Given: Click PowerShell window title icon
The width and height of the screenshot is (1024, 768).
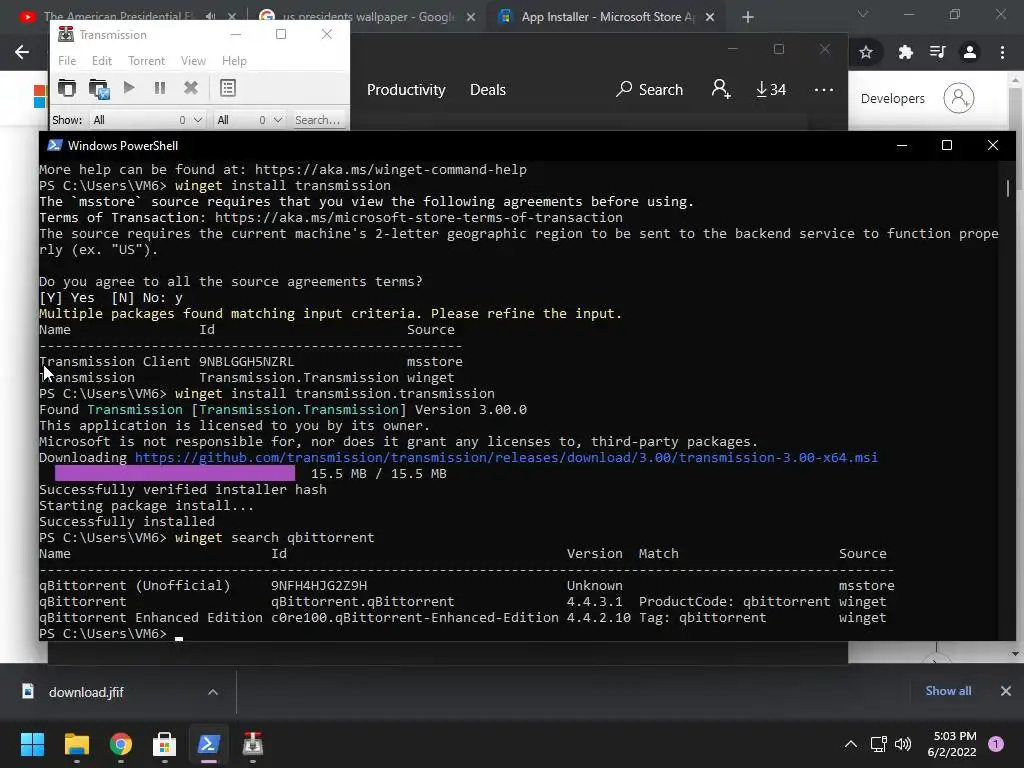Looking at the screenshot, I should (55, 145).
